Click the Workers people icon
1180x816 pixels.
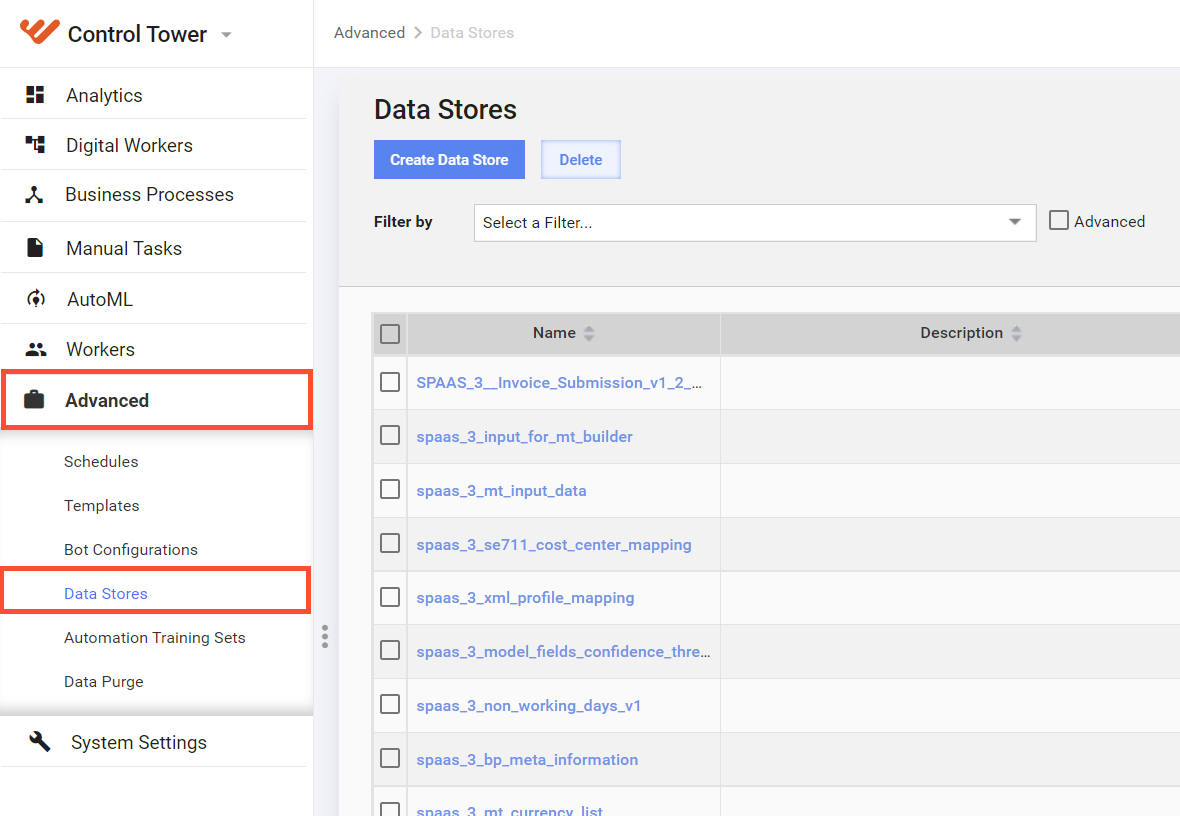(x=35, y=349)
